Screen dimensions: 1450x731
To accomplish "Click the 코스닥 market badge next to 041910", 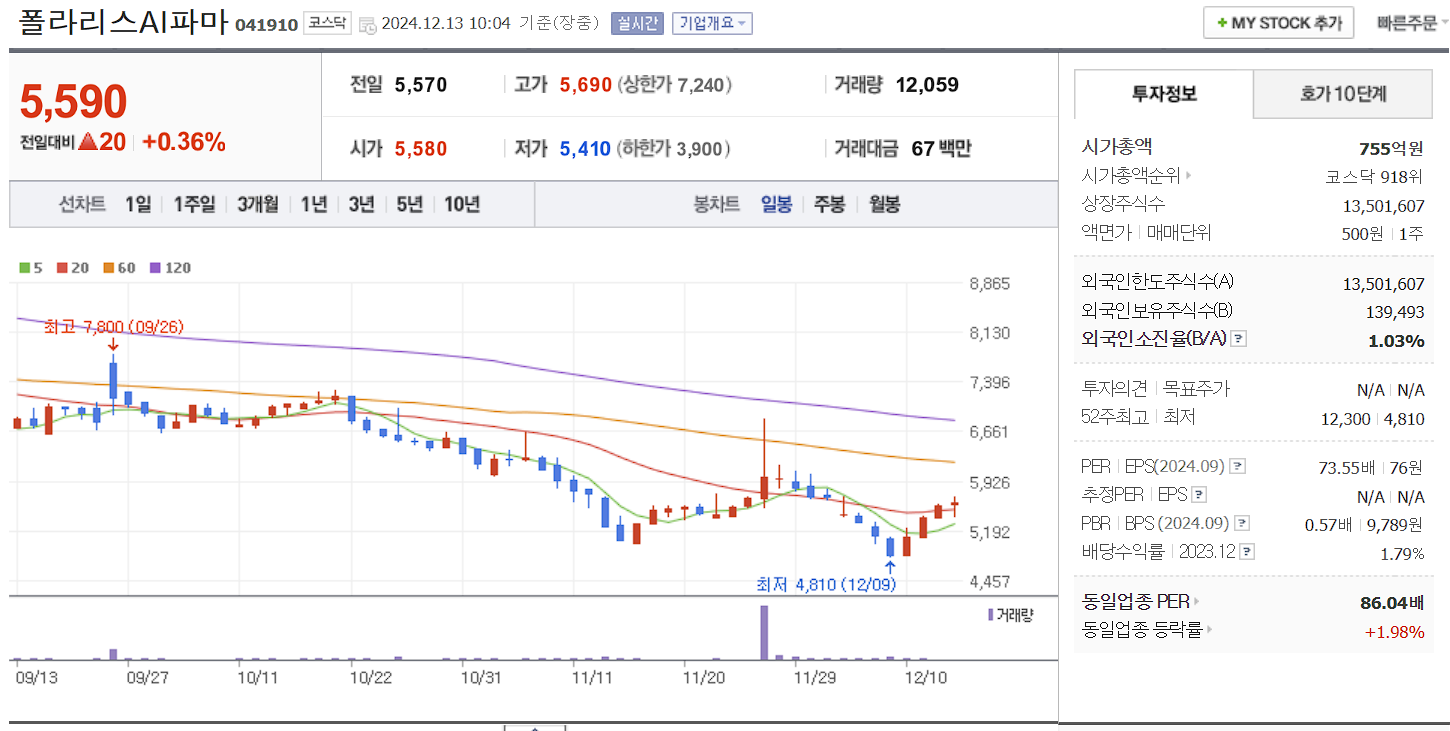I will [329, 22].
